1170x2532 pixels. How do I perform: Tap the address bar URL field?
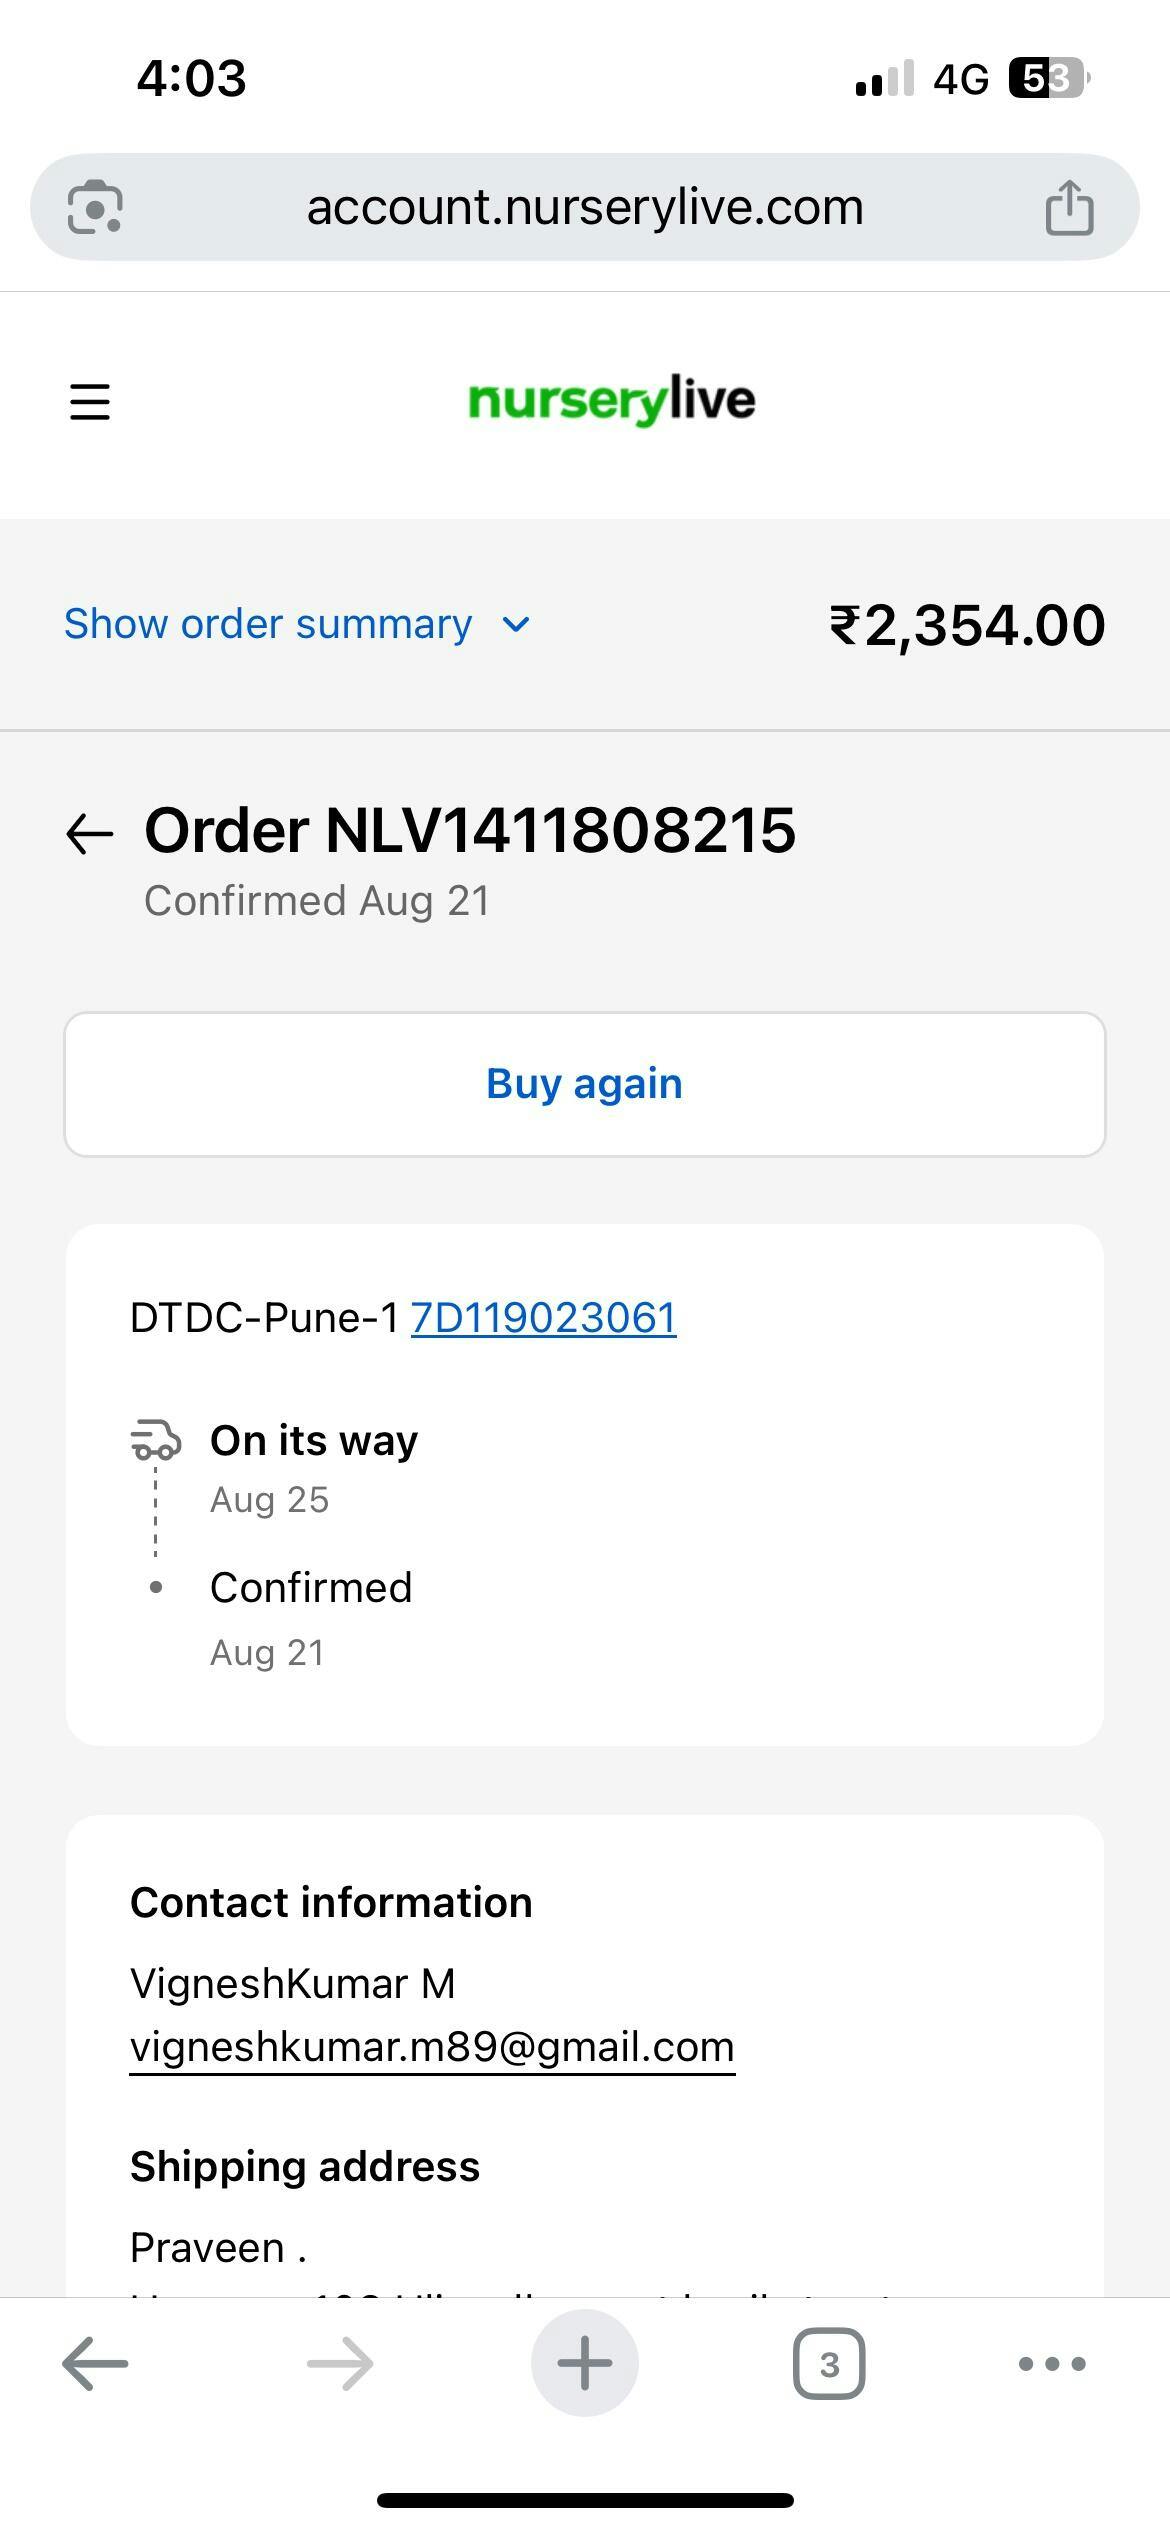pos(584,207)
